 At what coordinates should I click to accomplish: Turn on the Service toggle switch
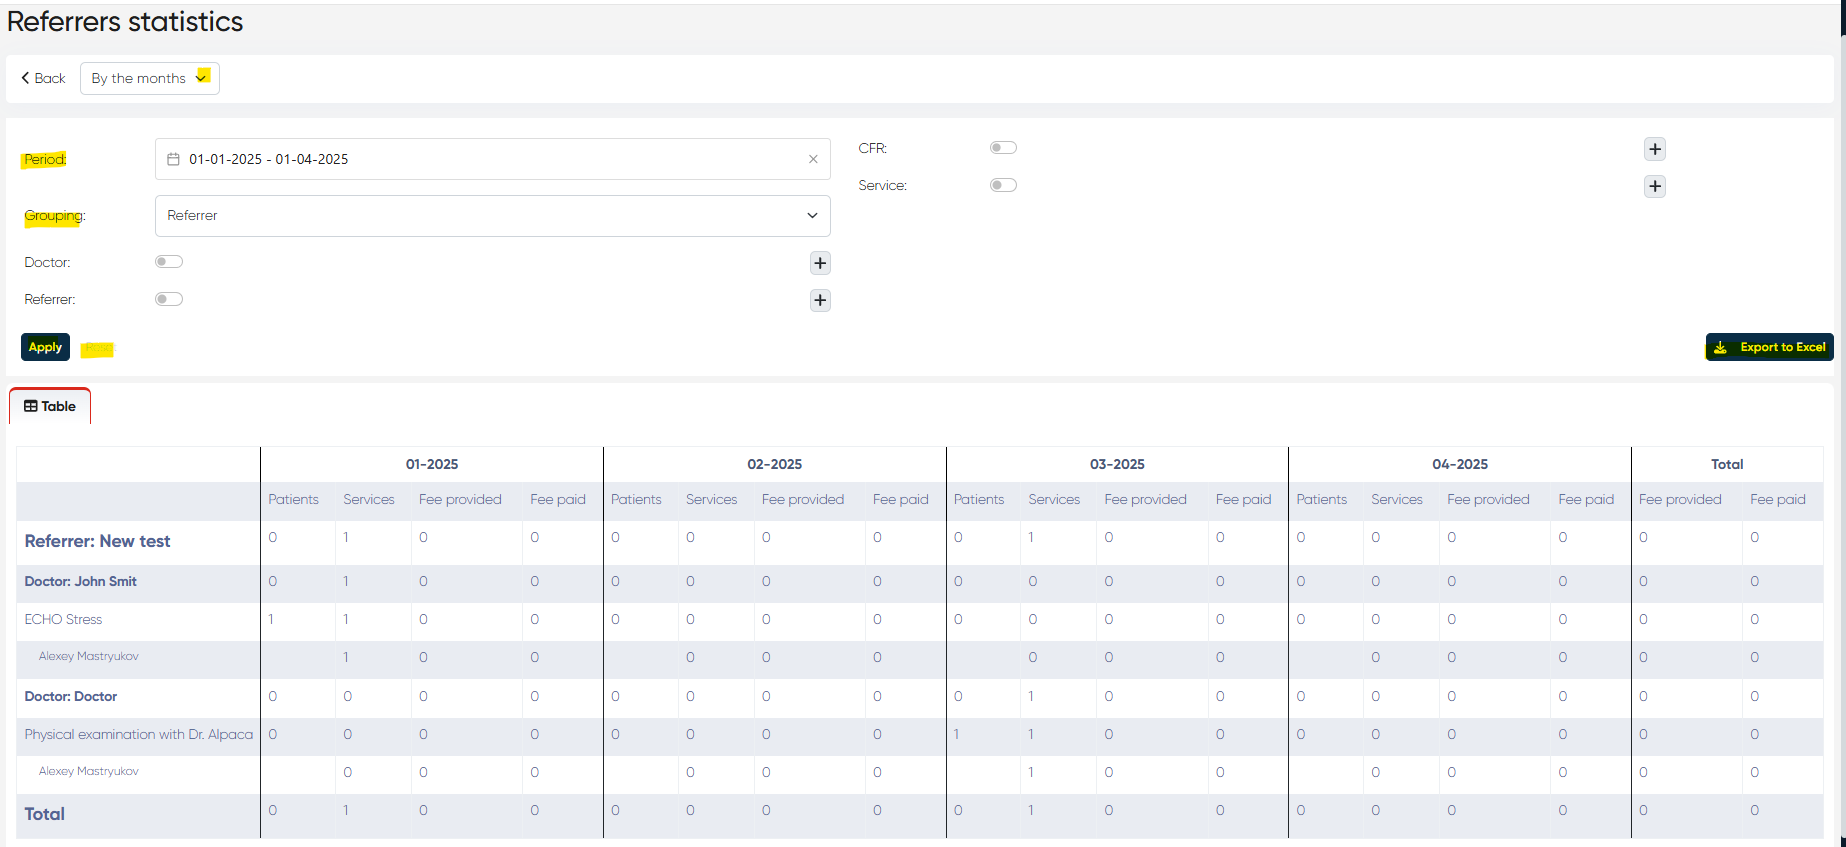coord(1003,185)
